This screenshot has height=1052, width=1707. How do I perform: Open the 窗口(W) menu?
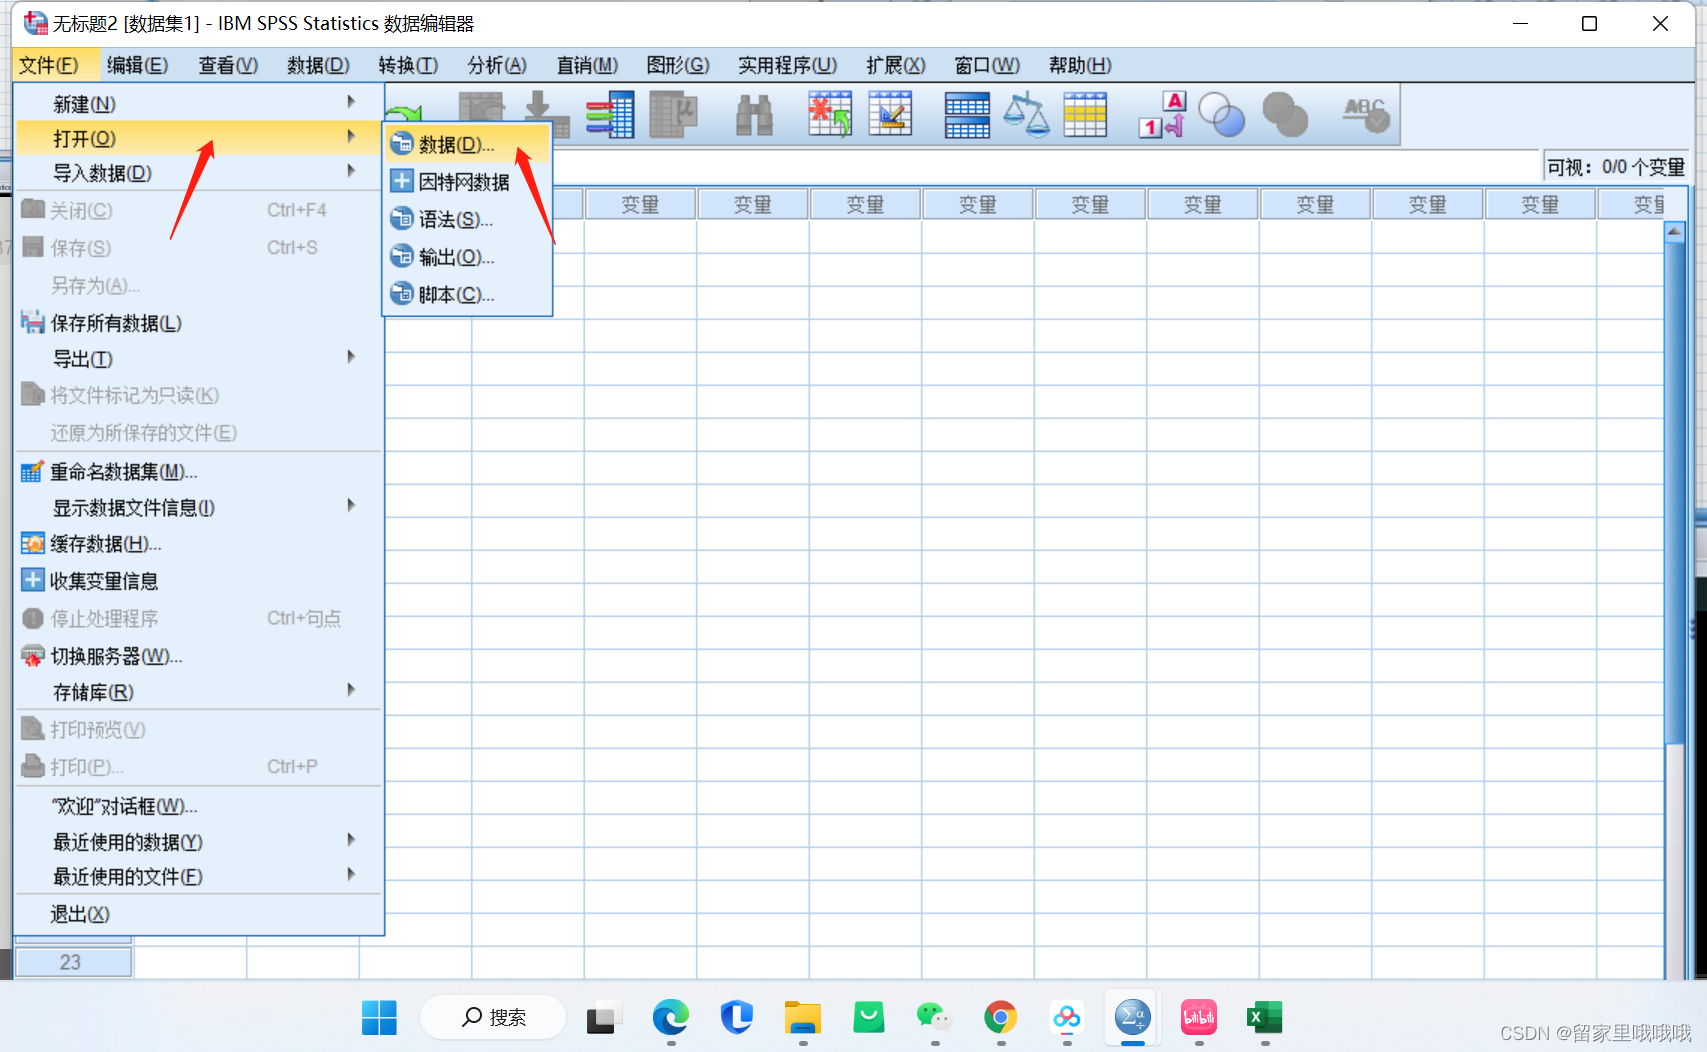[987, 65]
